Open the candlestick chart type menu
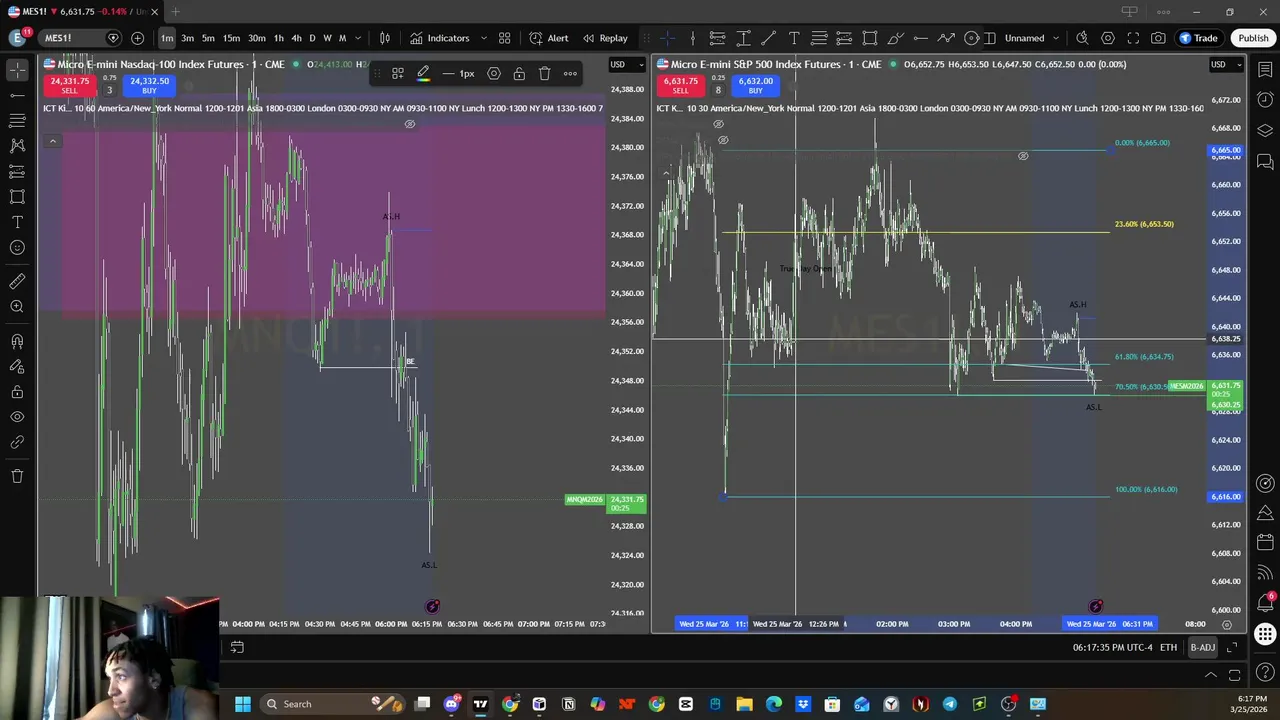This screenshot has width=1280, height=720. (x=385, y=38)
